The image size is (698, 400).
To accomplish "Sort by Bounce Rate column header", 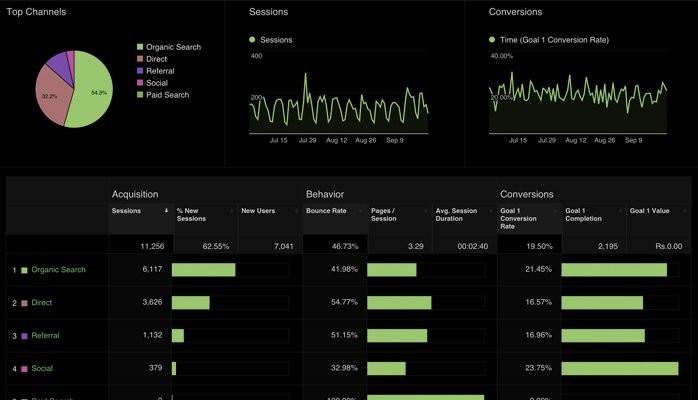I will pos(325,211).
